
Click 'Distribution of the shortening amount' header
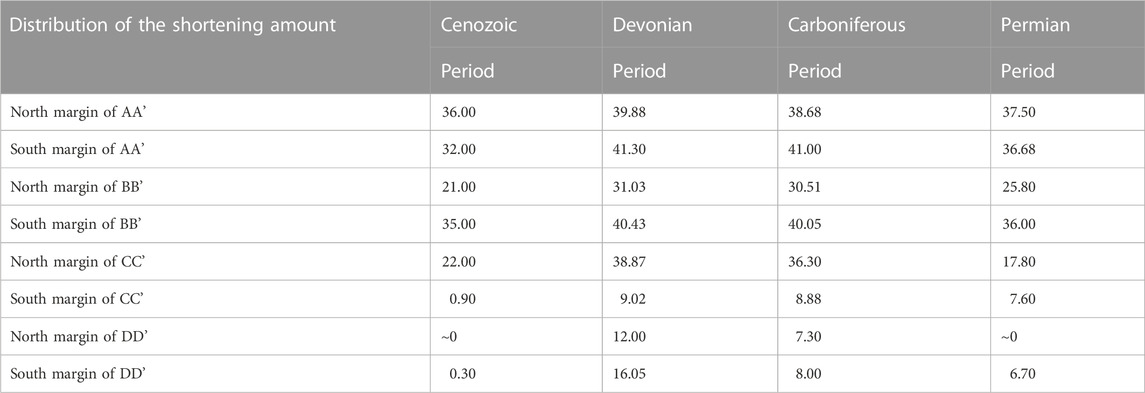pyautogui.click(x=173, y=24)
